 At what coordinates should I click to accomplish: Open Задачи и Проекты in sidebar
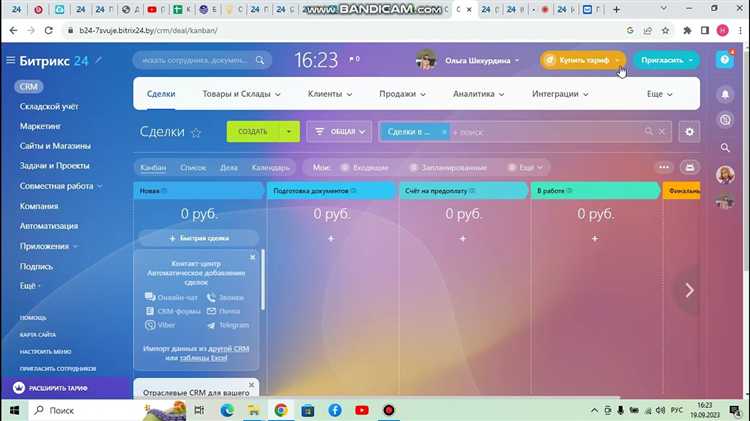[54, 166]
